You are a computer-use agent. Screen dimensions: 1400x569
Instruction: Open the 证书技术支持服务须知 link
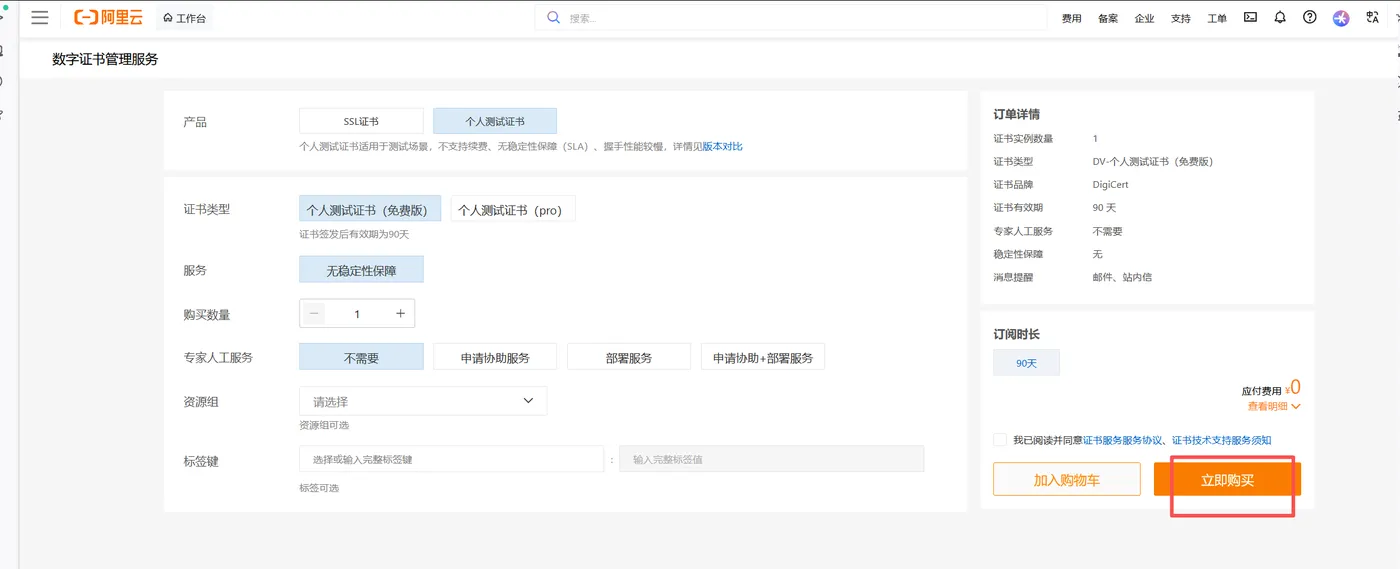1222,440
